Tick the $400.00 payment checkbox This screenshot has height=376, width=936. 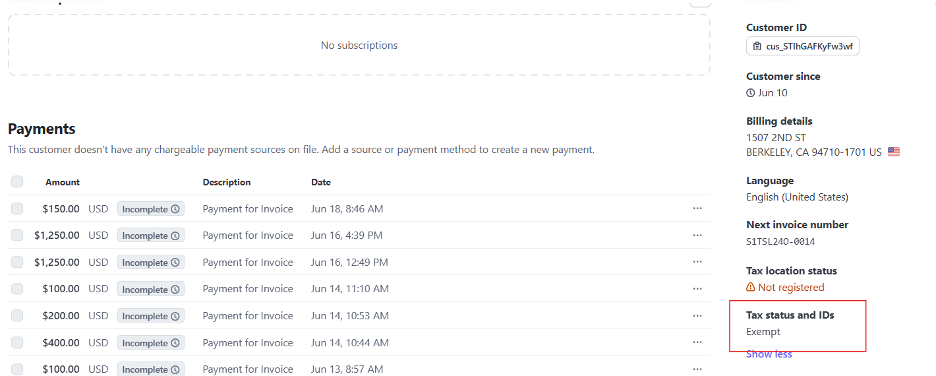pos(17,342)
